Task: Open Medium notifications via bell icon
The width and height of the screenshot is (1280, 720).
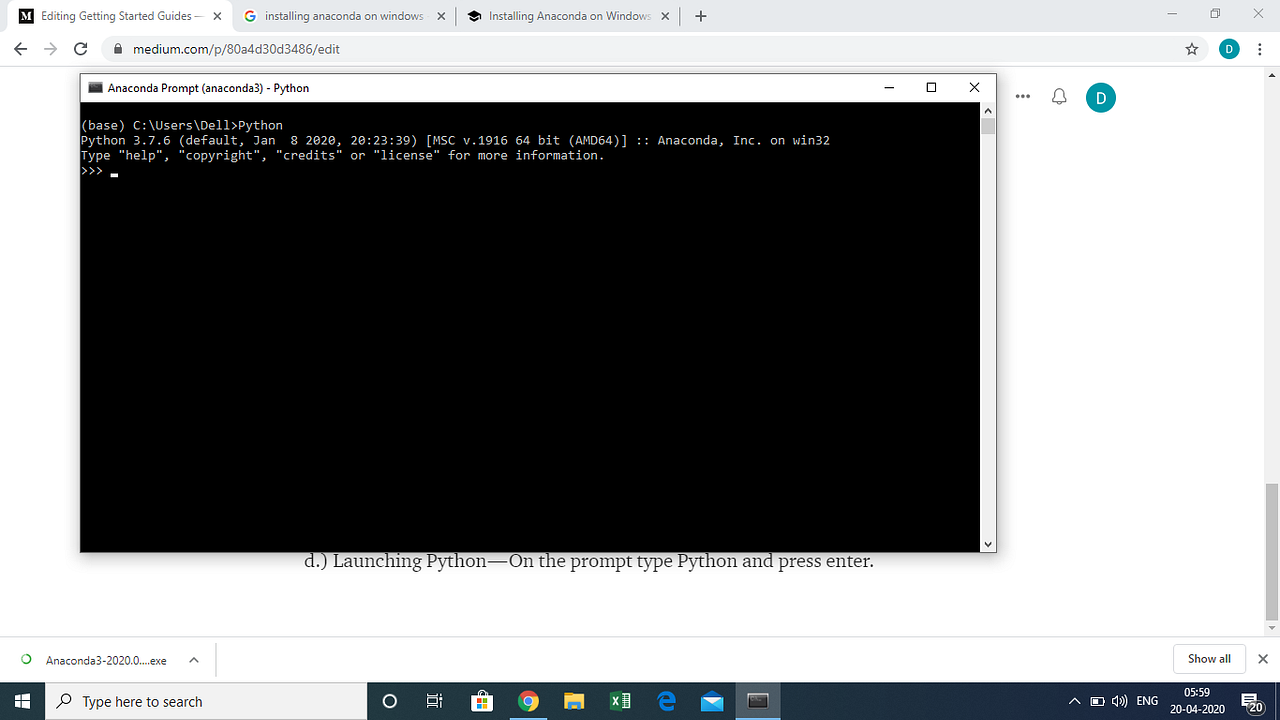Action: click(x=1058, y=97)
